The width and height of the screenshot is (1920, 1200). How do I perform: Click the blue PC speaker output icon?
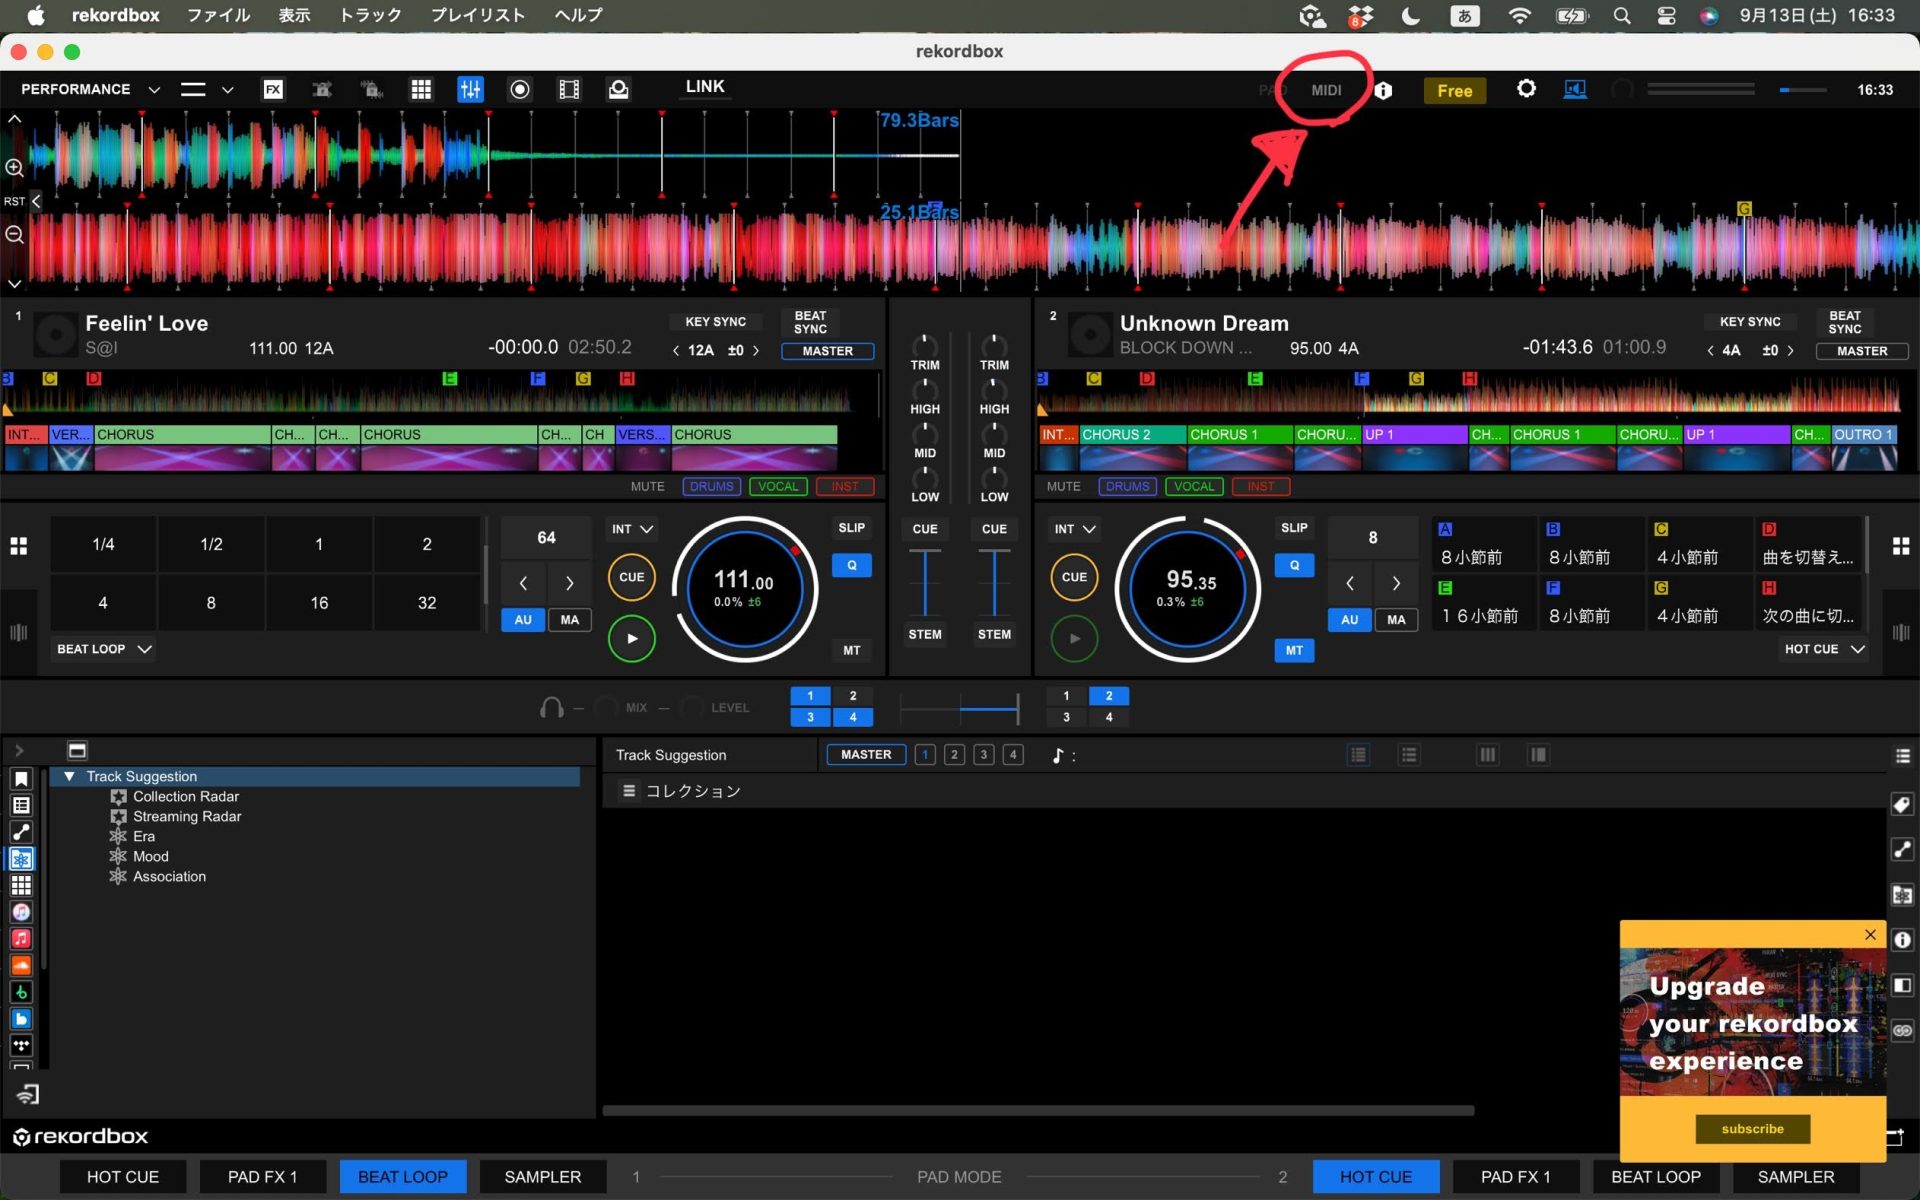(1575, 90)
